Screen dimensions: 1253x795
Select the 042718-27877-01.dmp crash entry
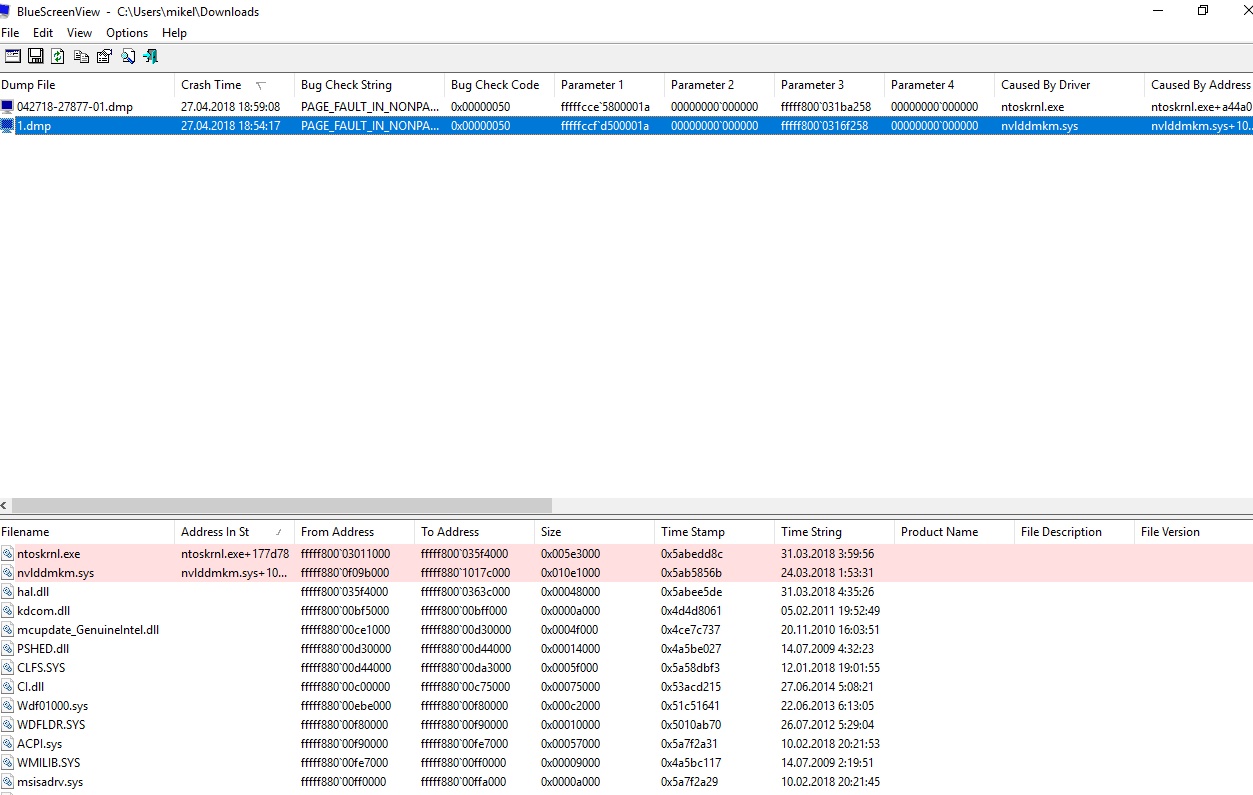point(75,107)
